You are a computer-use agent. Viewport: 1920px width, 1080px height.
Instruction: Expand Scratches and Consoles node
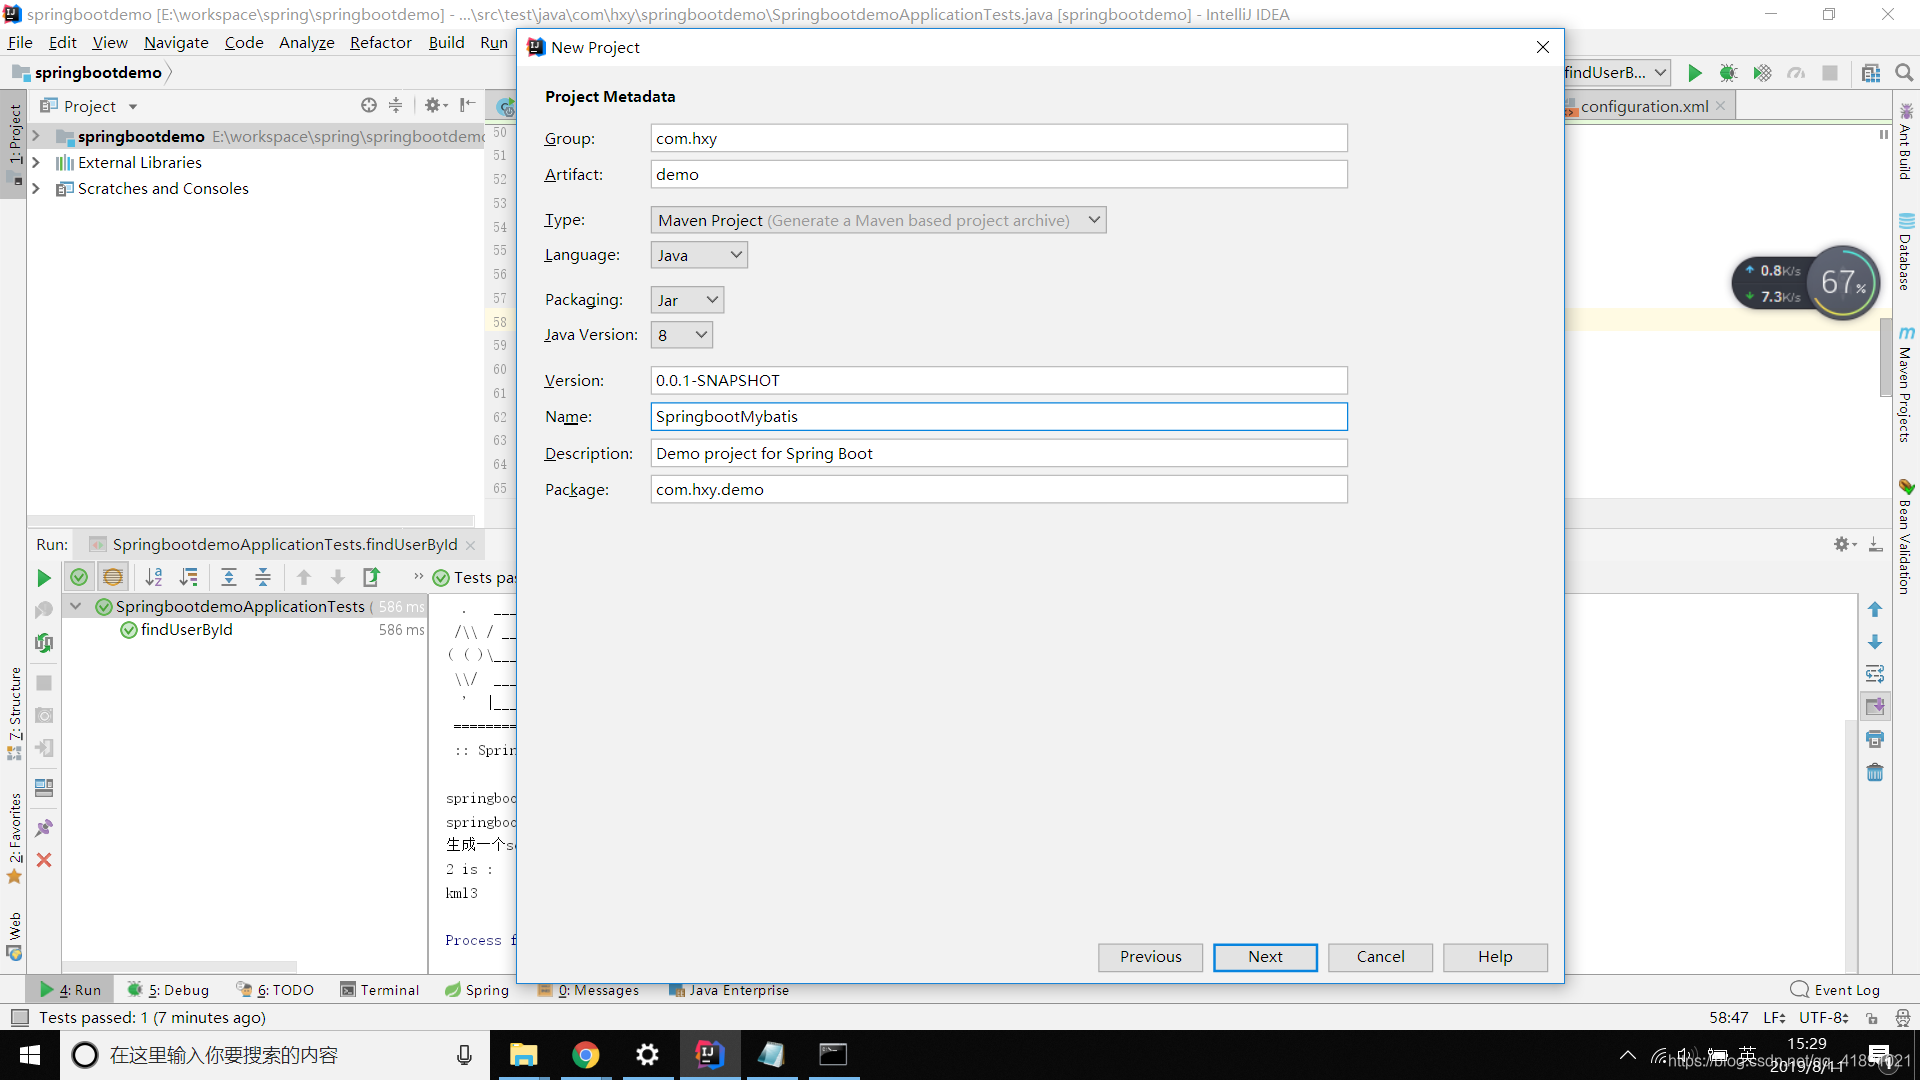[x=36, y=188]
